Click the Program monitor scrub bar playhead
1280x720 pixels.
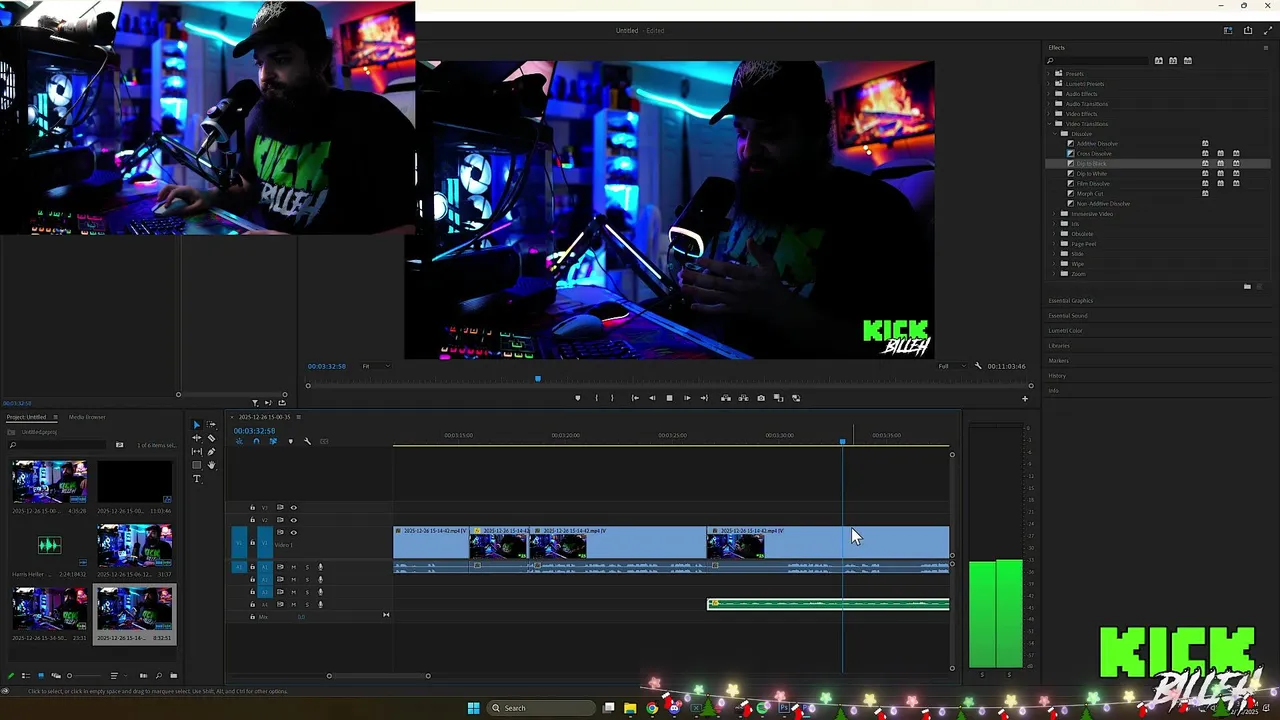click(x=538, y=379)
